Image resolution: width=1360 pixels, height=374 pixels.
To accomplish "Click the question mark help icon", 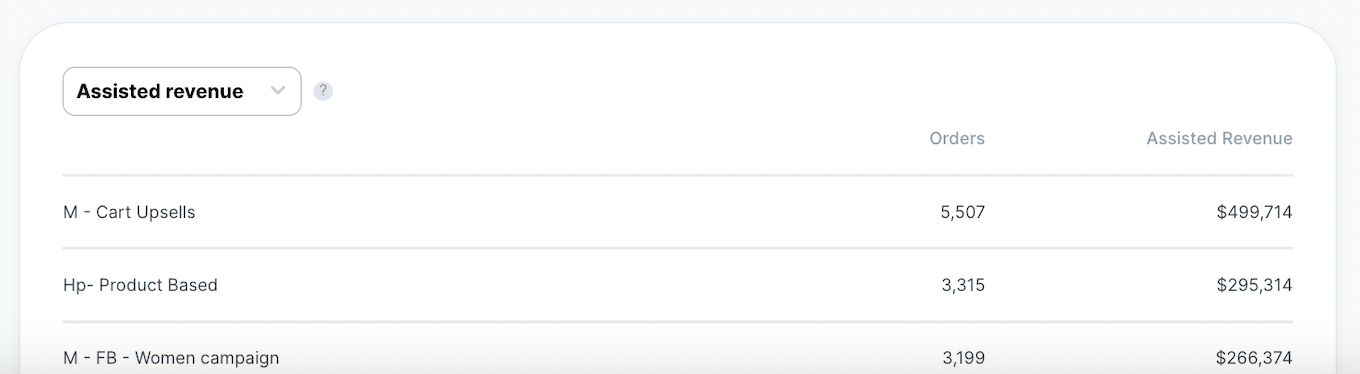I will tap(323, 91).
